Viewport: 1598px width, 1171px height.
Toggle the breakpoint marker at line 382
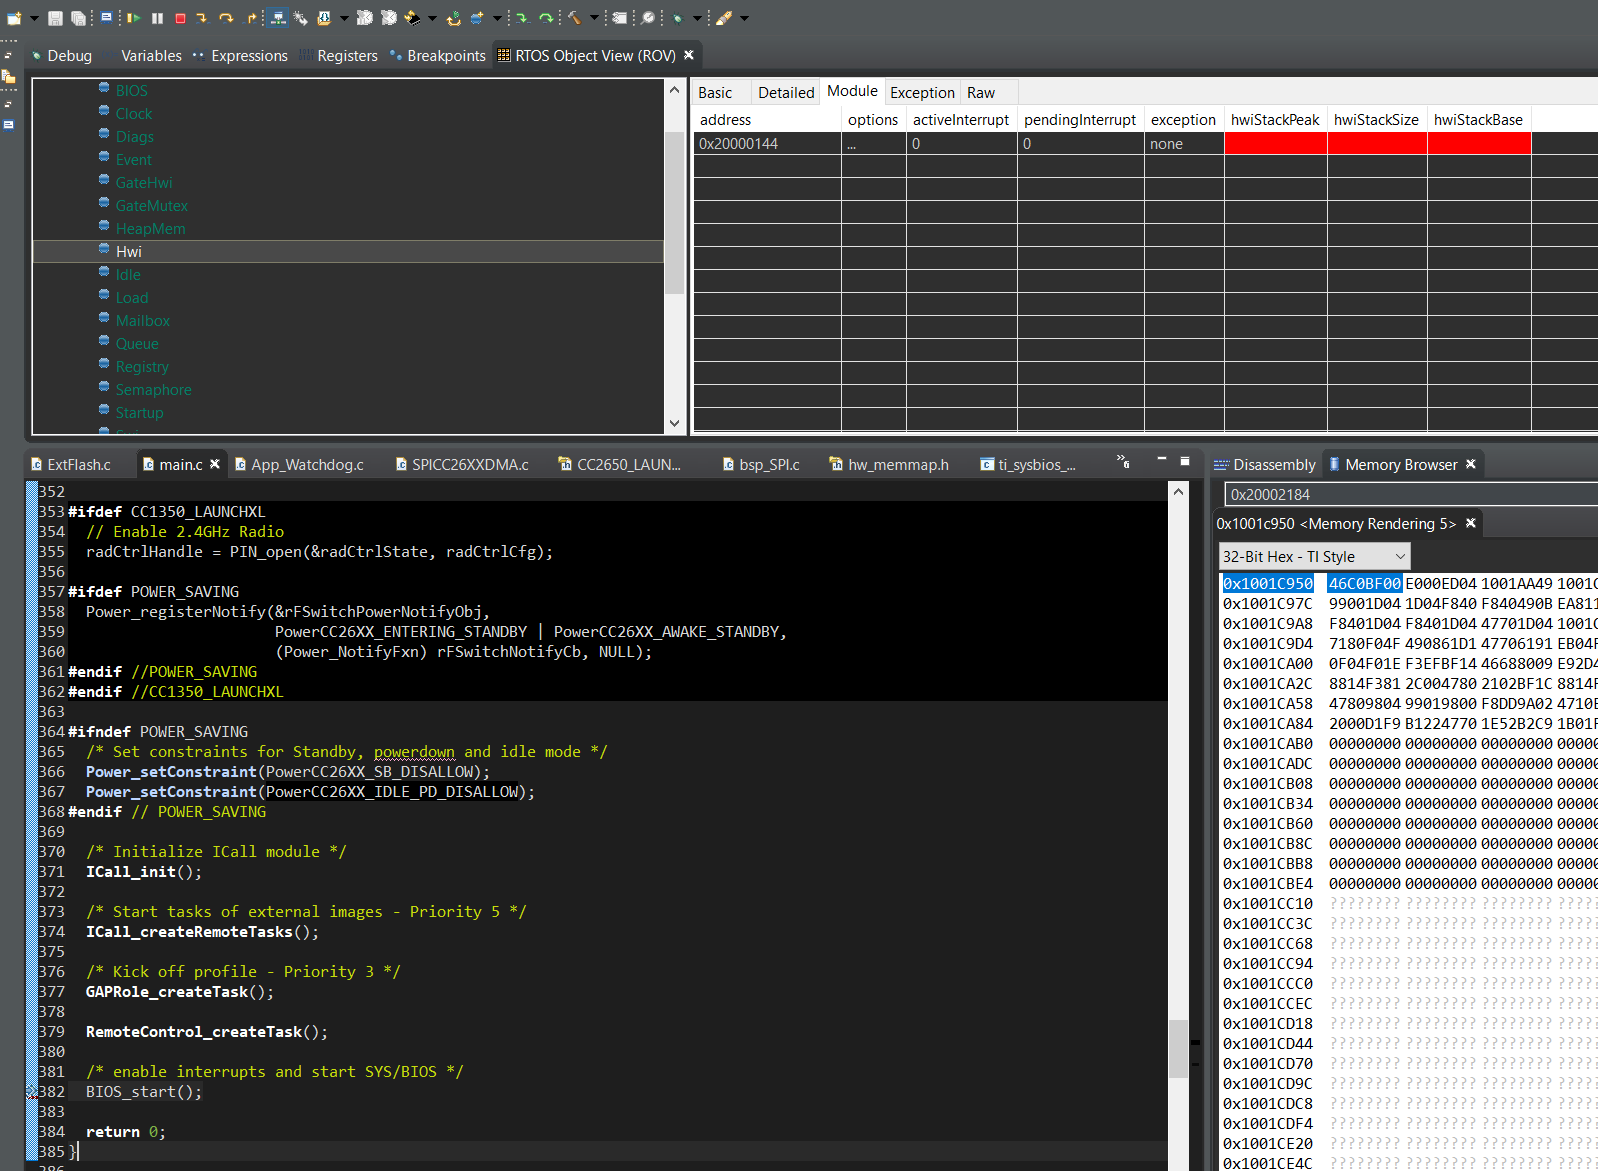pyautogui.click(x=31, y=1092)
